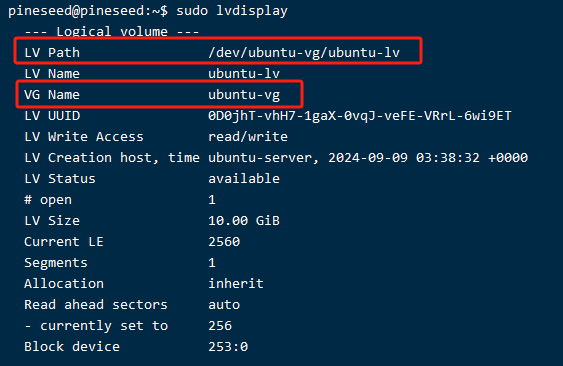Click the 'VG Name' label
The image size is (563, 366).
tap(52, 95)
